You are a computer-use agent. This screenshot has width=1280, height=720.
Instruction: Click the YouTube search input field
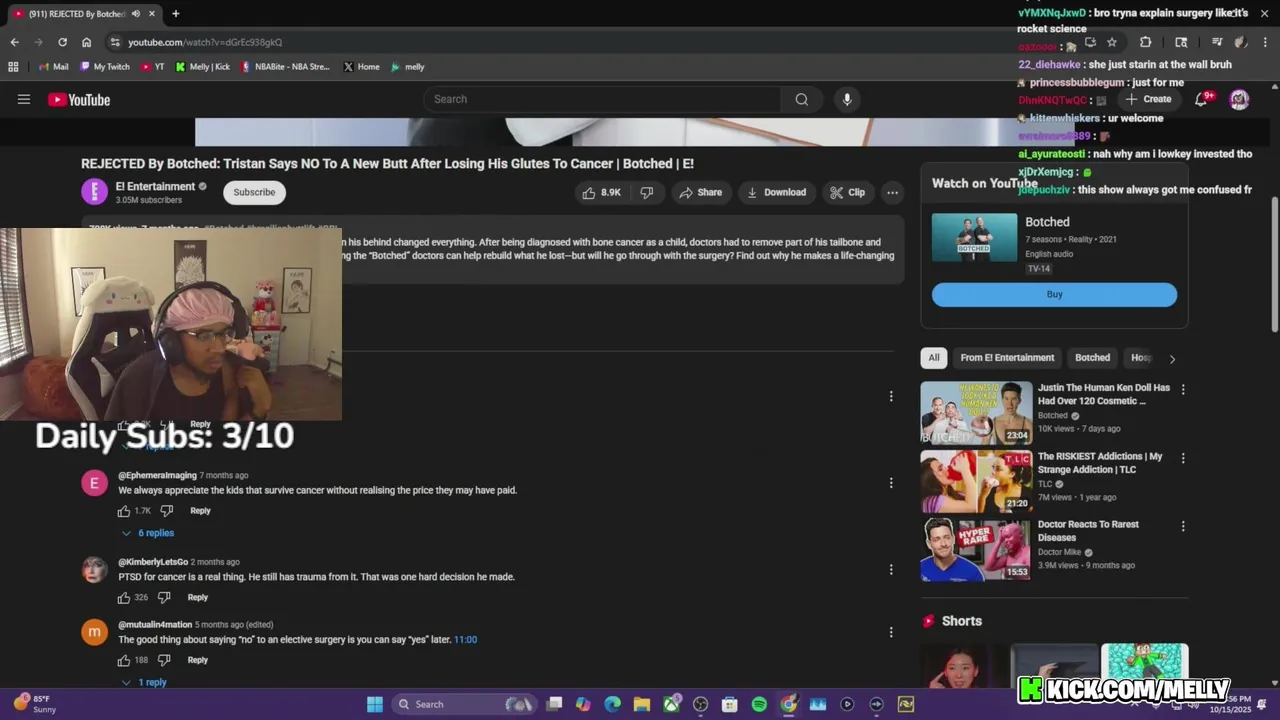click(603, 99)
